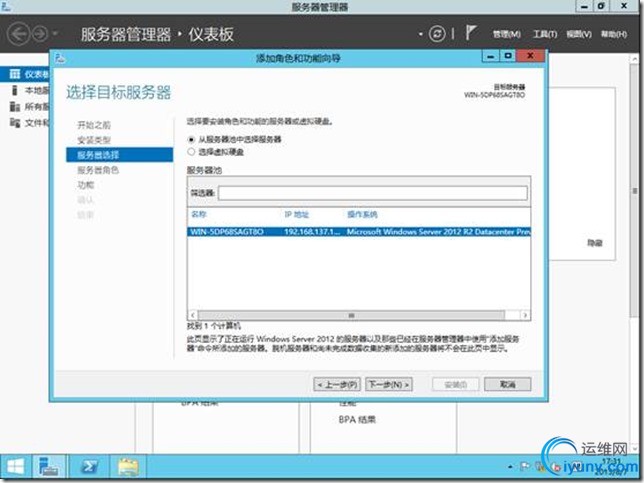
Task: Open the 视图(V) menu
Action: [x=579, y=34]
